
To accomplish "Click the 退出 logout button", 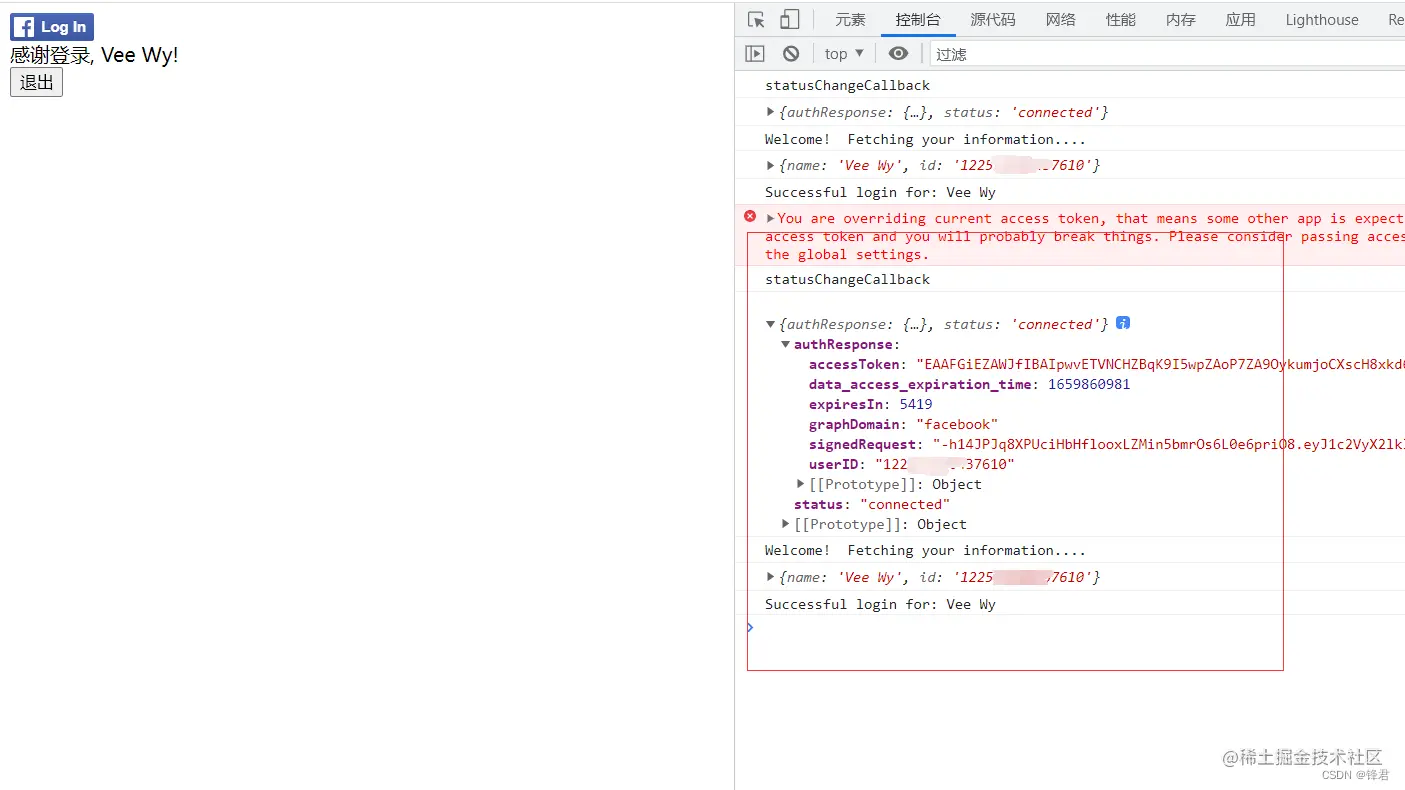I will [36, 82].
